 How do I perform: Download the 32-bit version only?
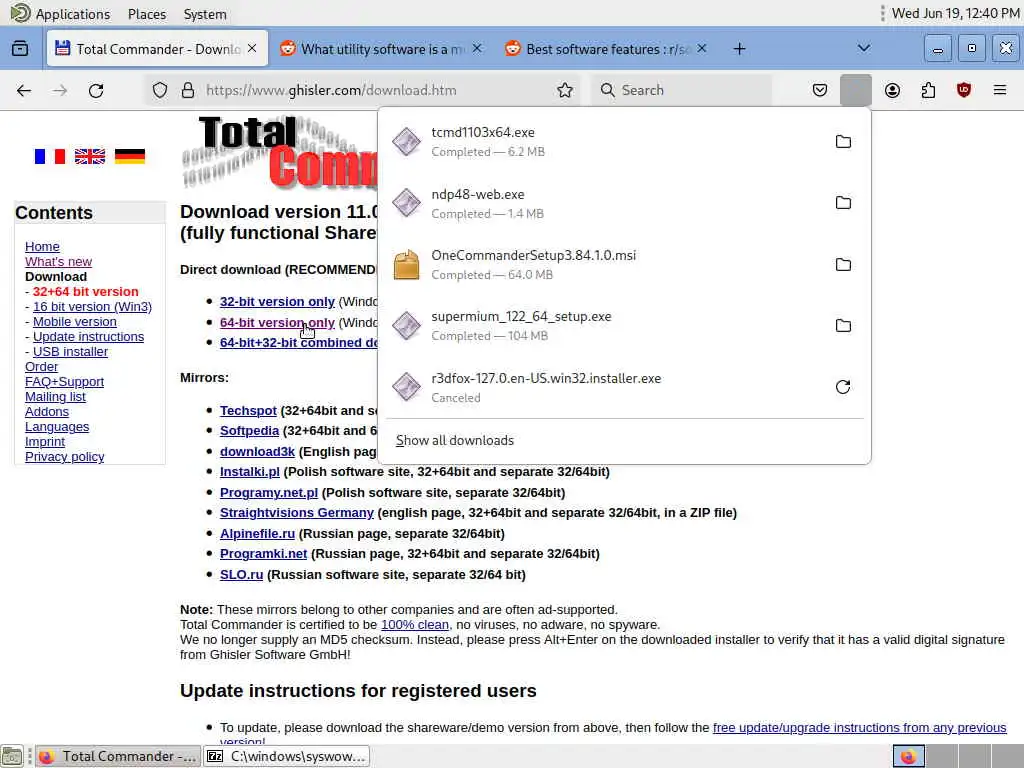[277, 302]
